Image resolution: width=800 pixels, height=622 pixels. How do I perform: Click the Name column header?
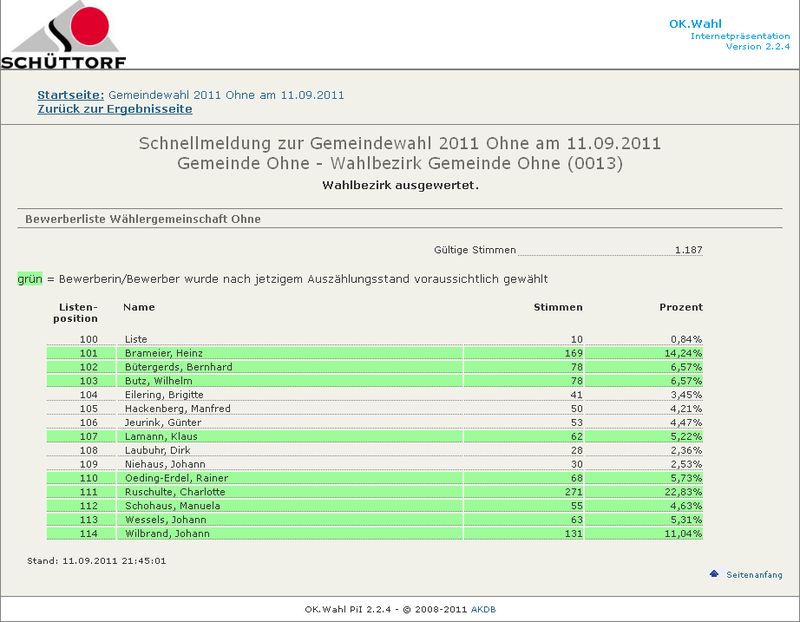point(139,307)
